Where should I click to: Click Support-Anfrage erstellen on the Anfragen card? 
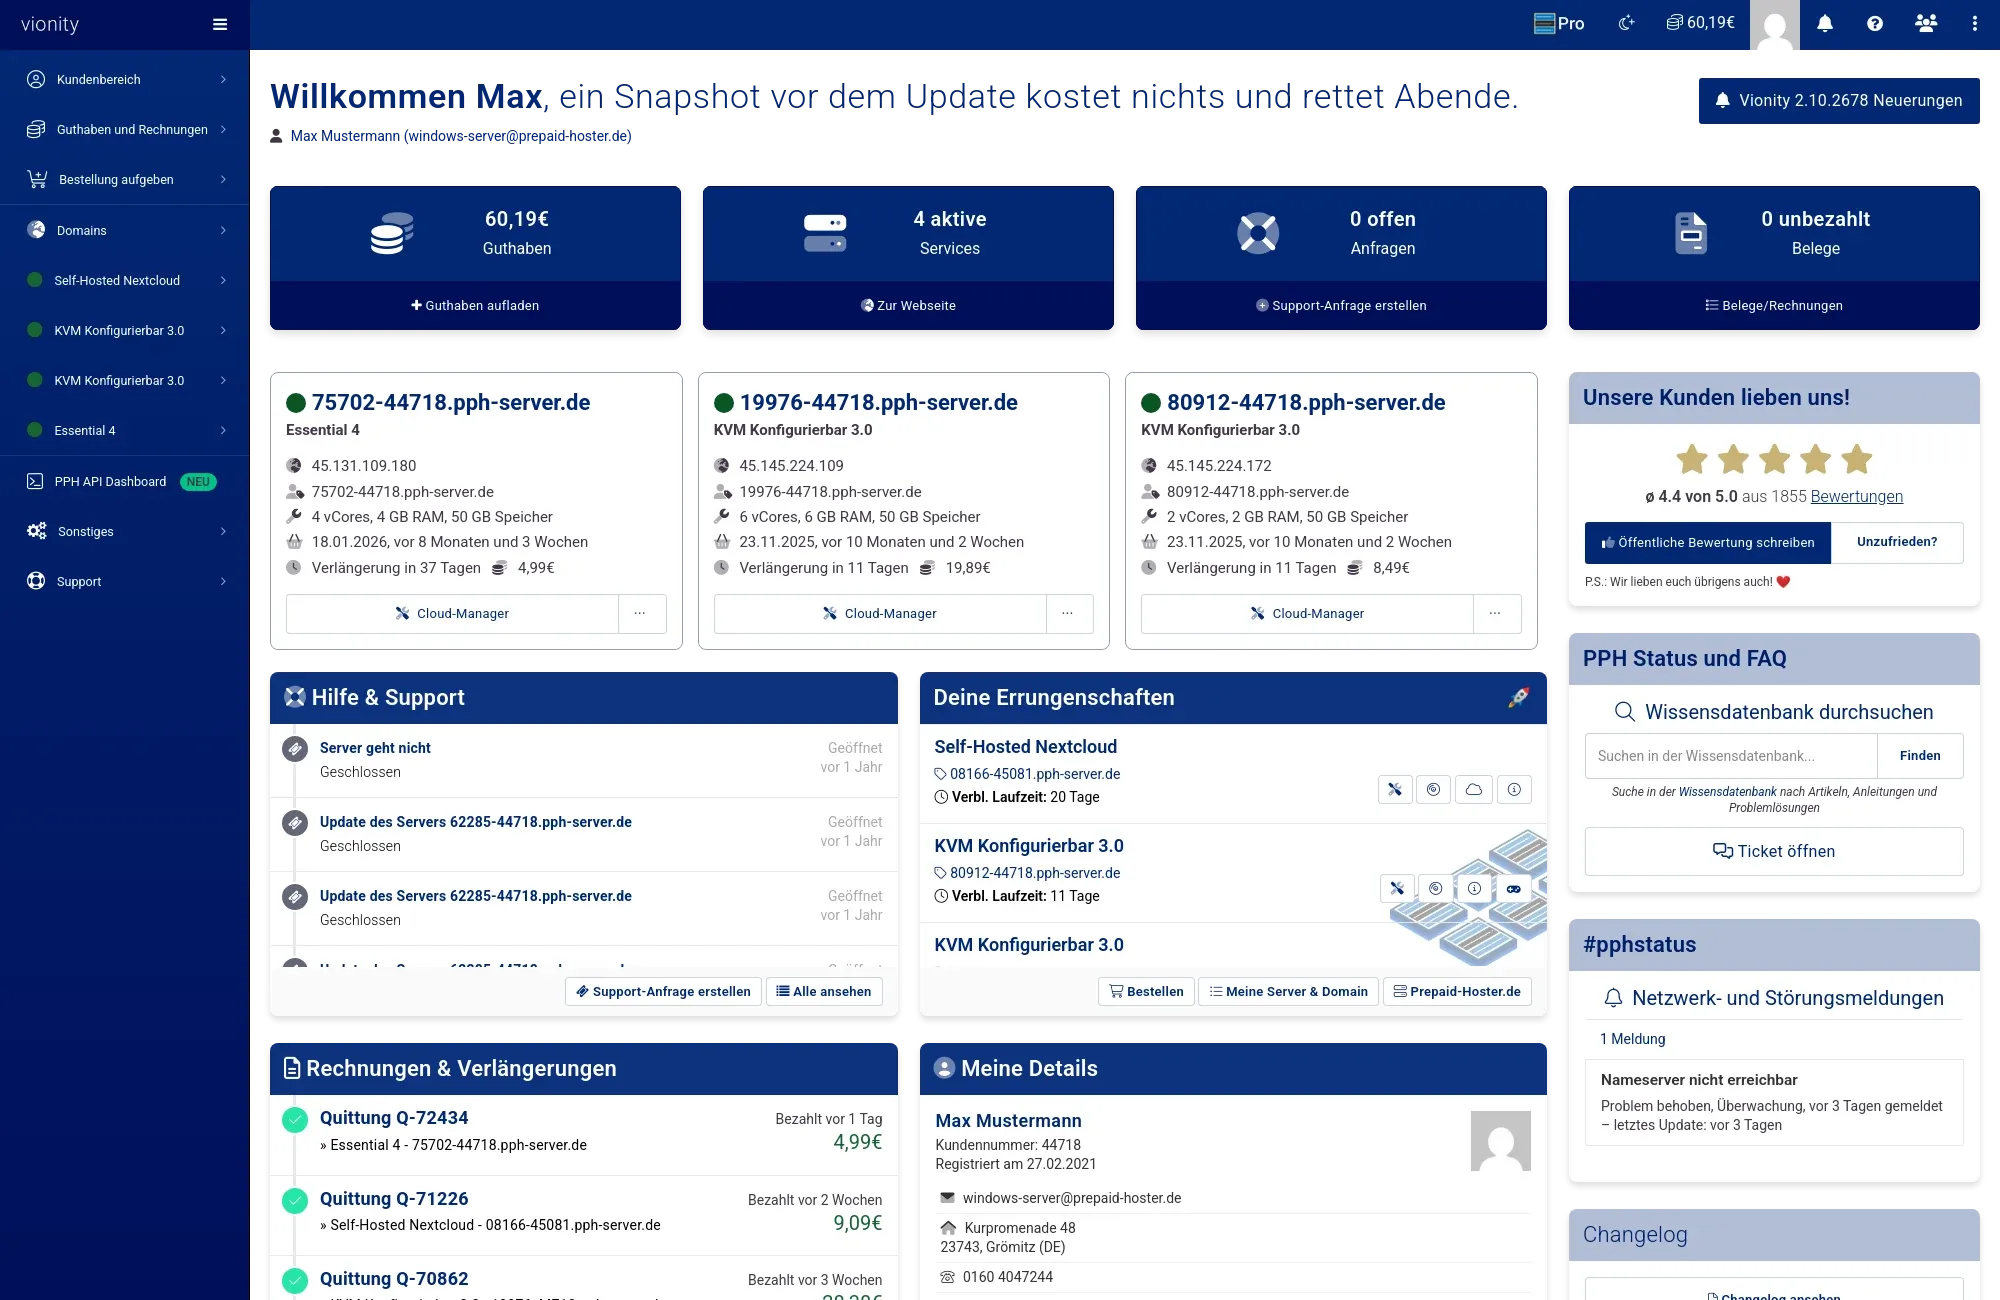(1341, 305)
